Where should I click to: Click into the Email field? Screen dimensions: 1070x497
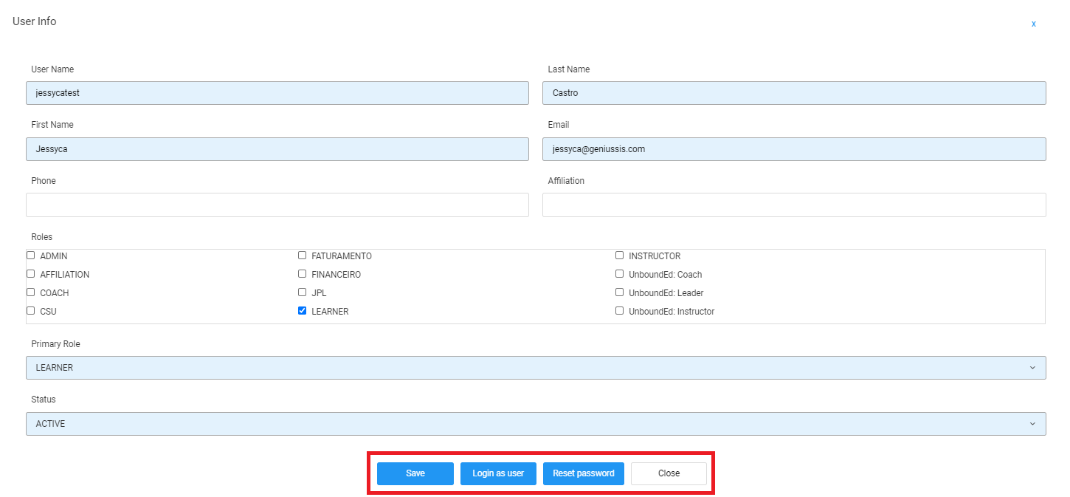pos(794,149)
